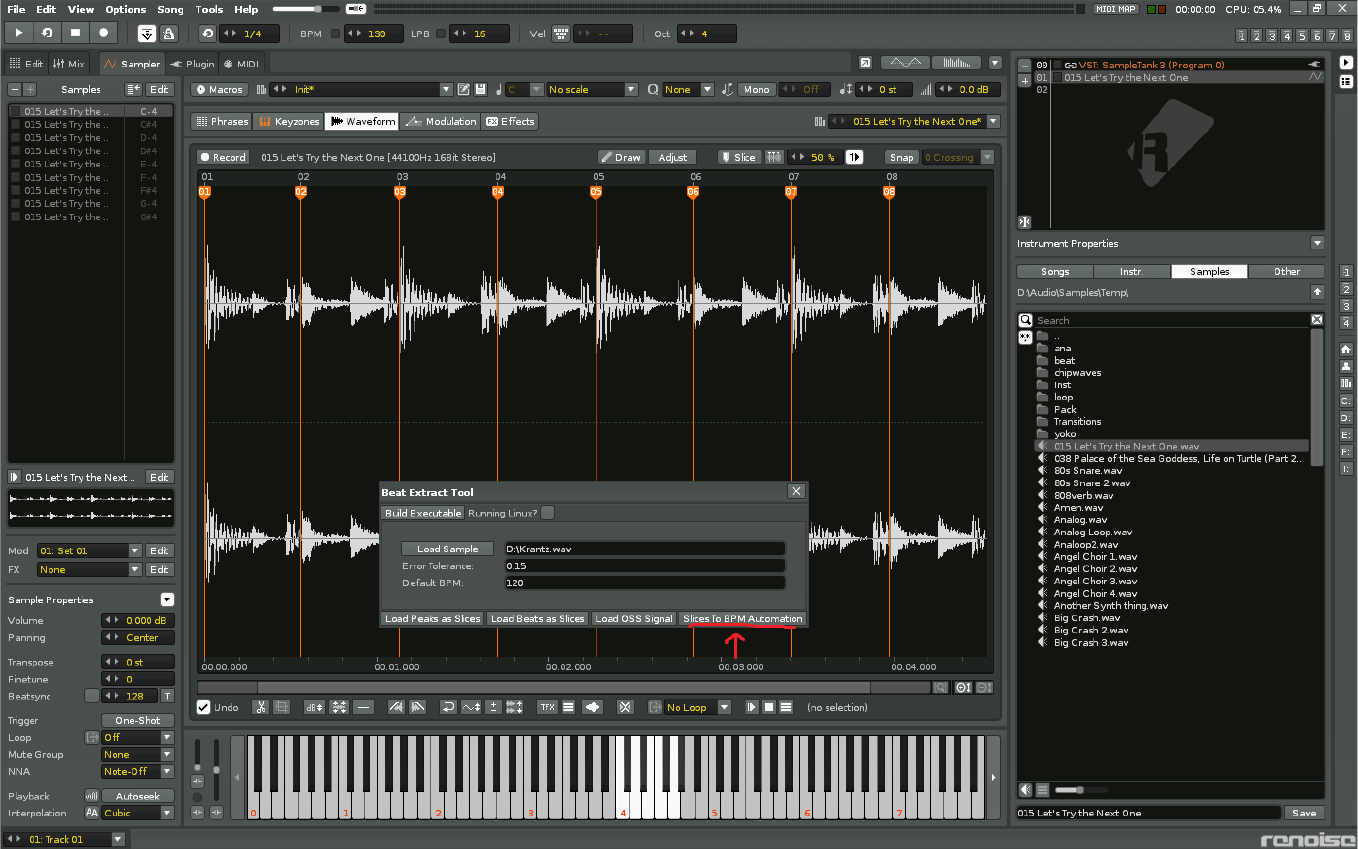The image size is (1358, 849).
Task: Tick the Running Linux? checkbox
Action: click(x=547, y=513)
